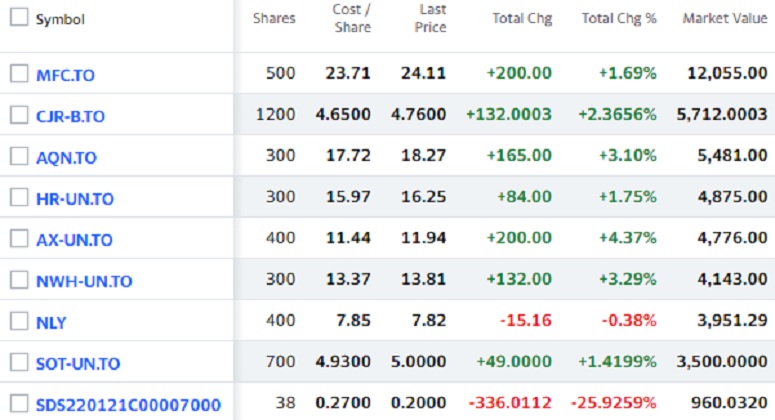Select the +165.00 total change cell
The height and width of the screenshot is (420, 775).
pyautogui.click(x=518, y=156)
